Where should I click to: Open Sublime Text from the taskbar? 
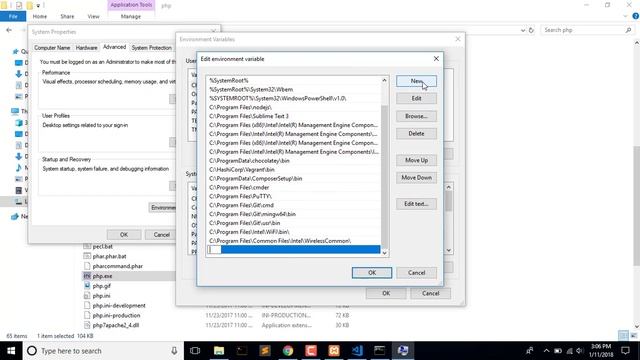click(x=265, y=351)
